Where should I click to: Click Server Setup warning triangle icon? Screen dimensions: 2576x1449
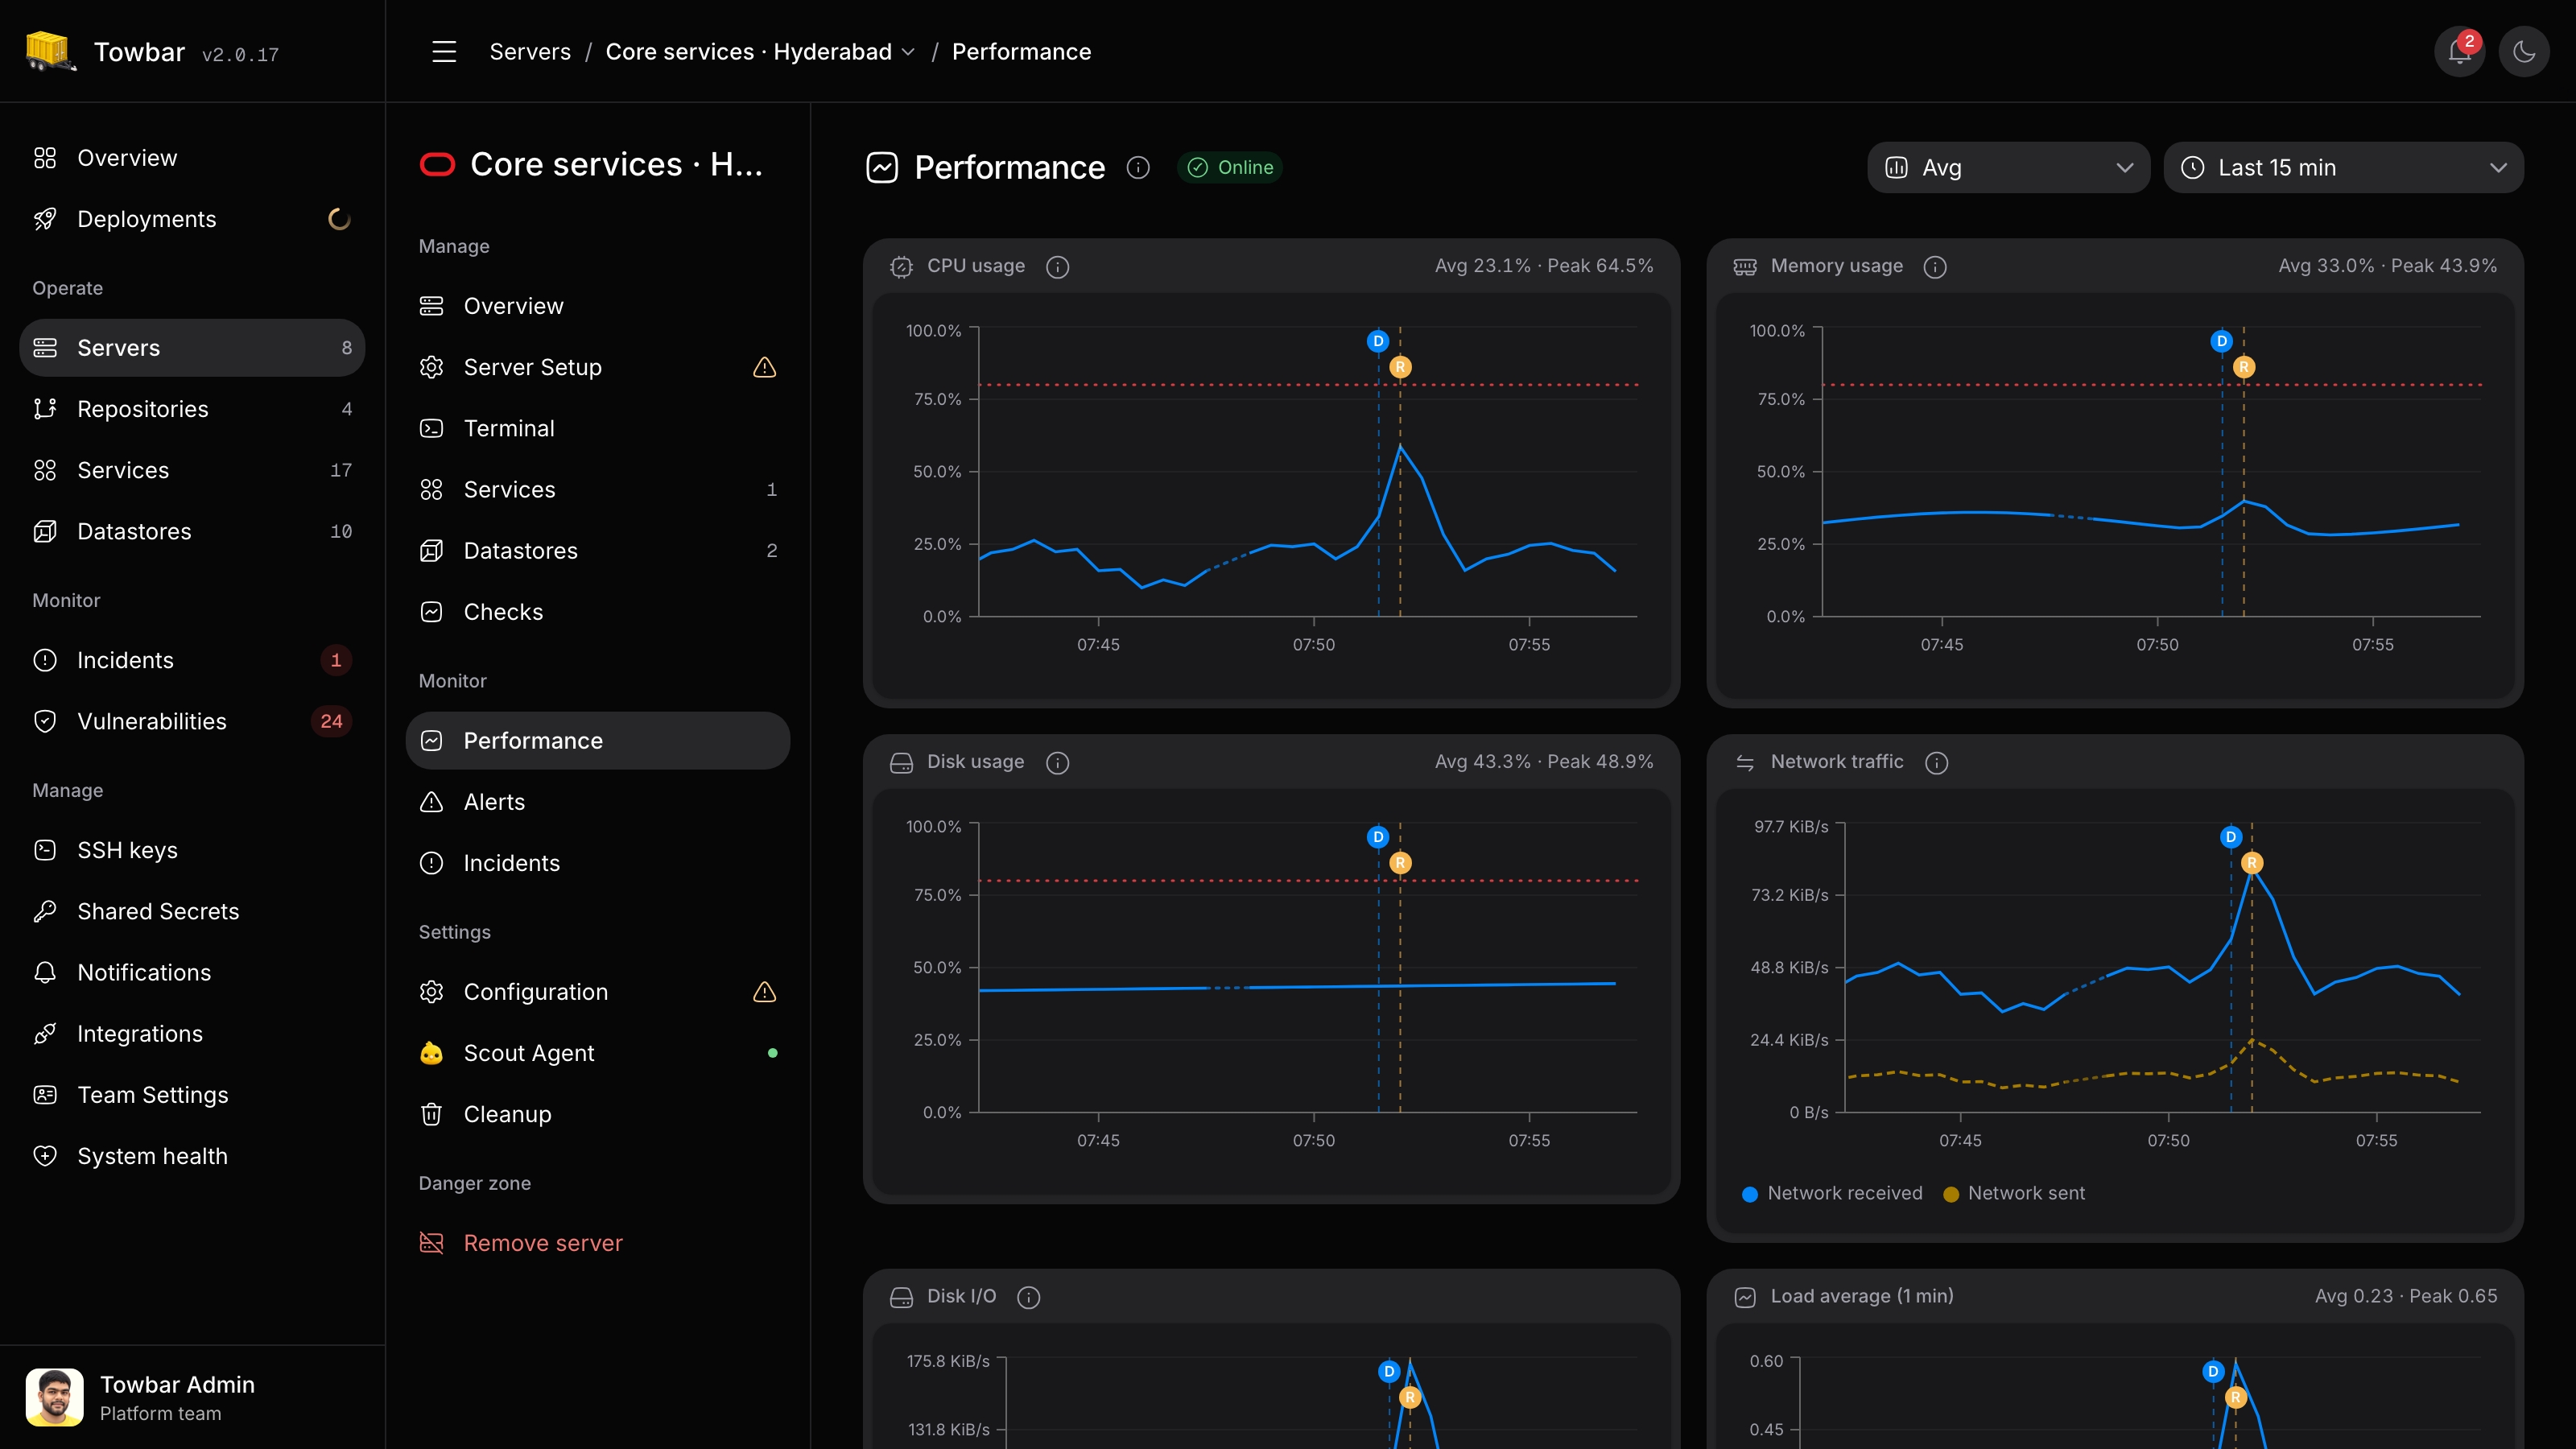point(764,368)
